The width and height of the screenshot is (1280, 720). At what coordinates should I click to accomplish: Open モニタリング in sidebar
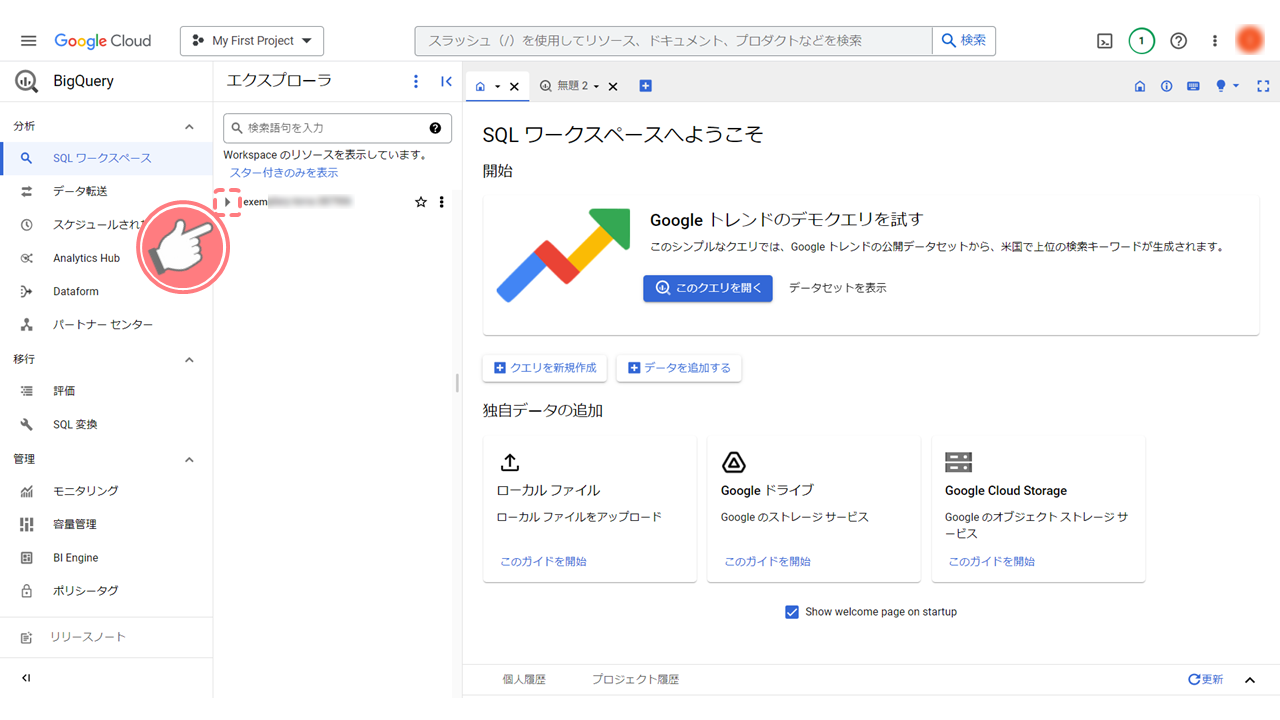point(106,491)
